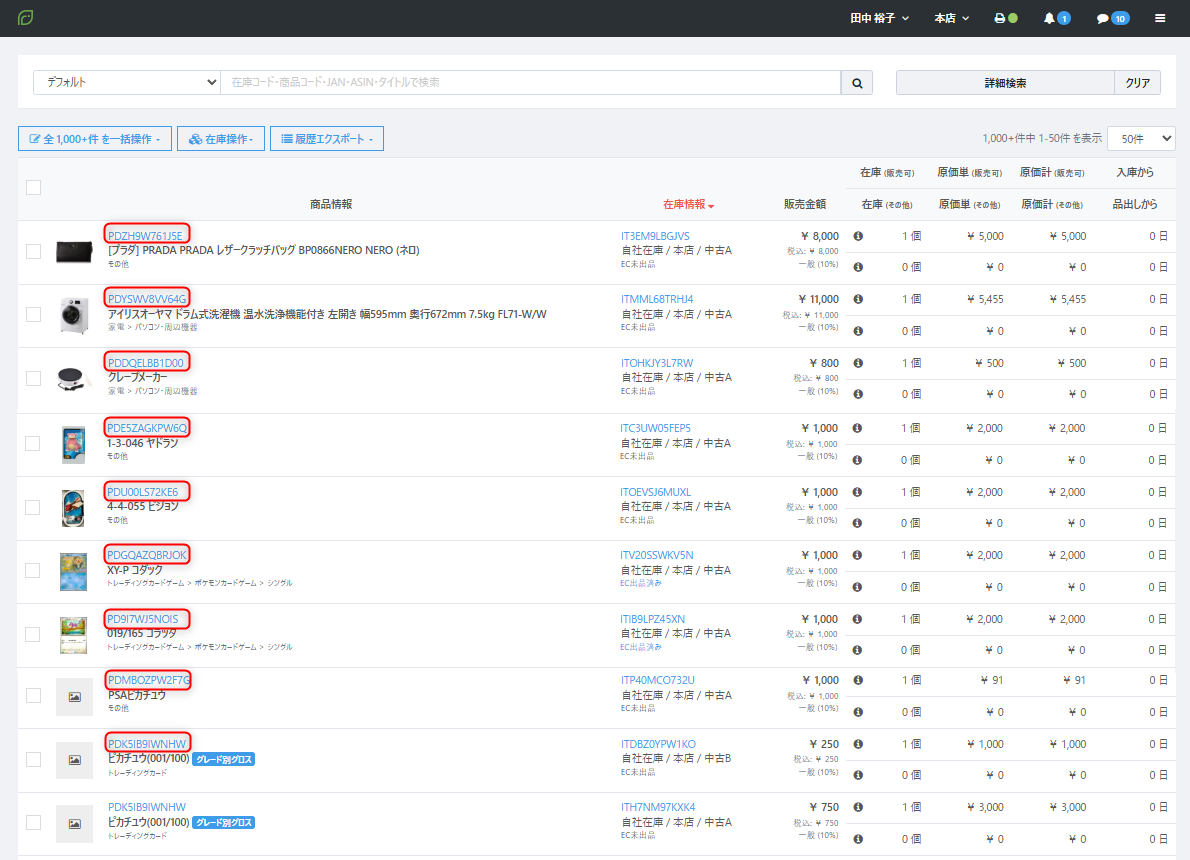
Task: Select the クレープメーカー row checkbox
Action: click(x=33, y=378)
